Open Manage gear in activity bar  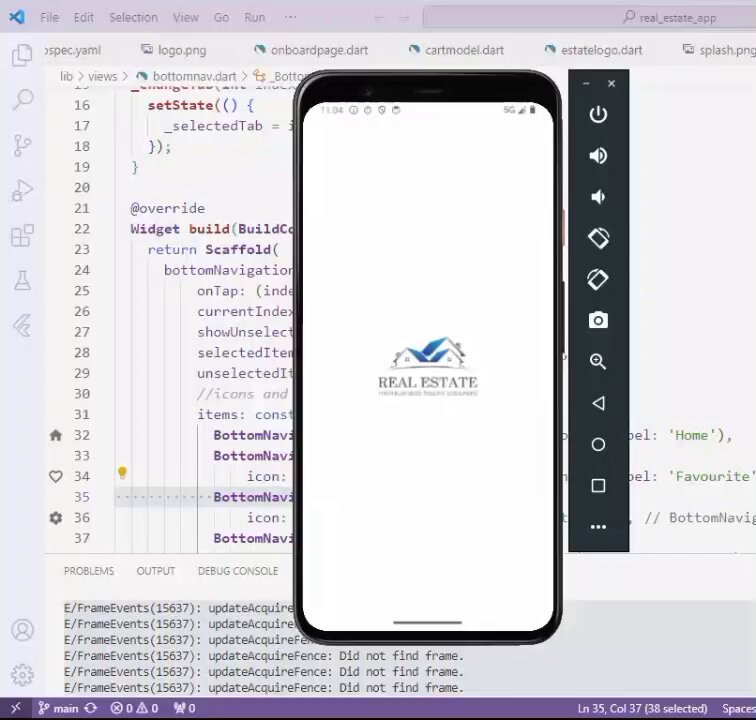pos(22,675)
